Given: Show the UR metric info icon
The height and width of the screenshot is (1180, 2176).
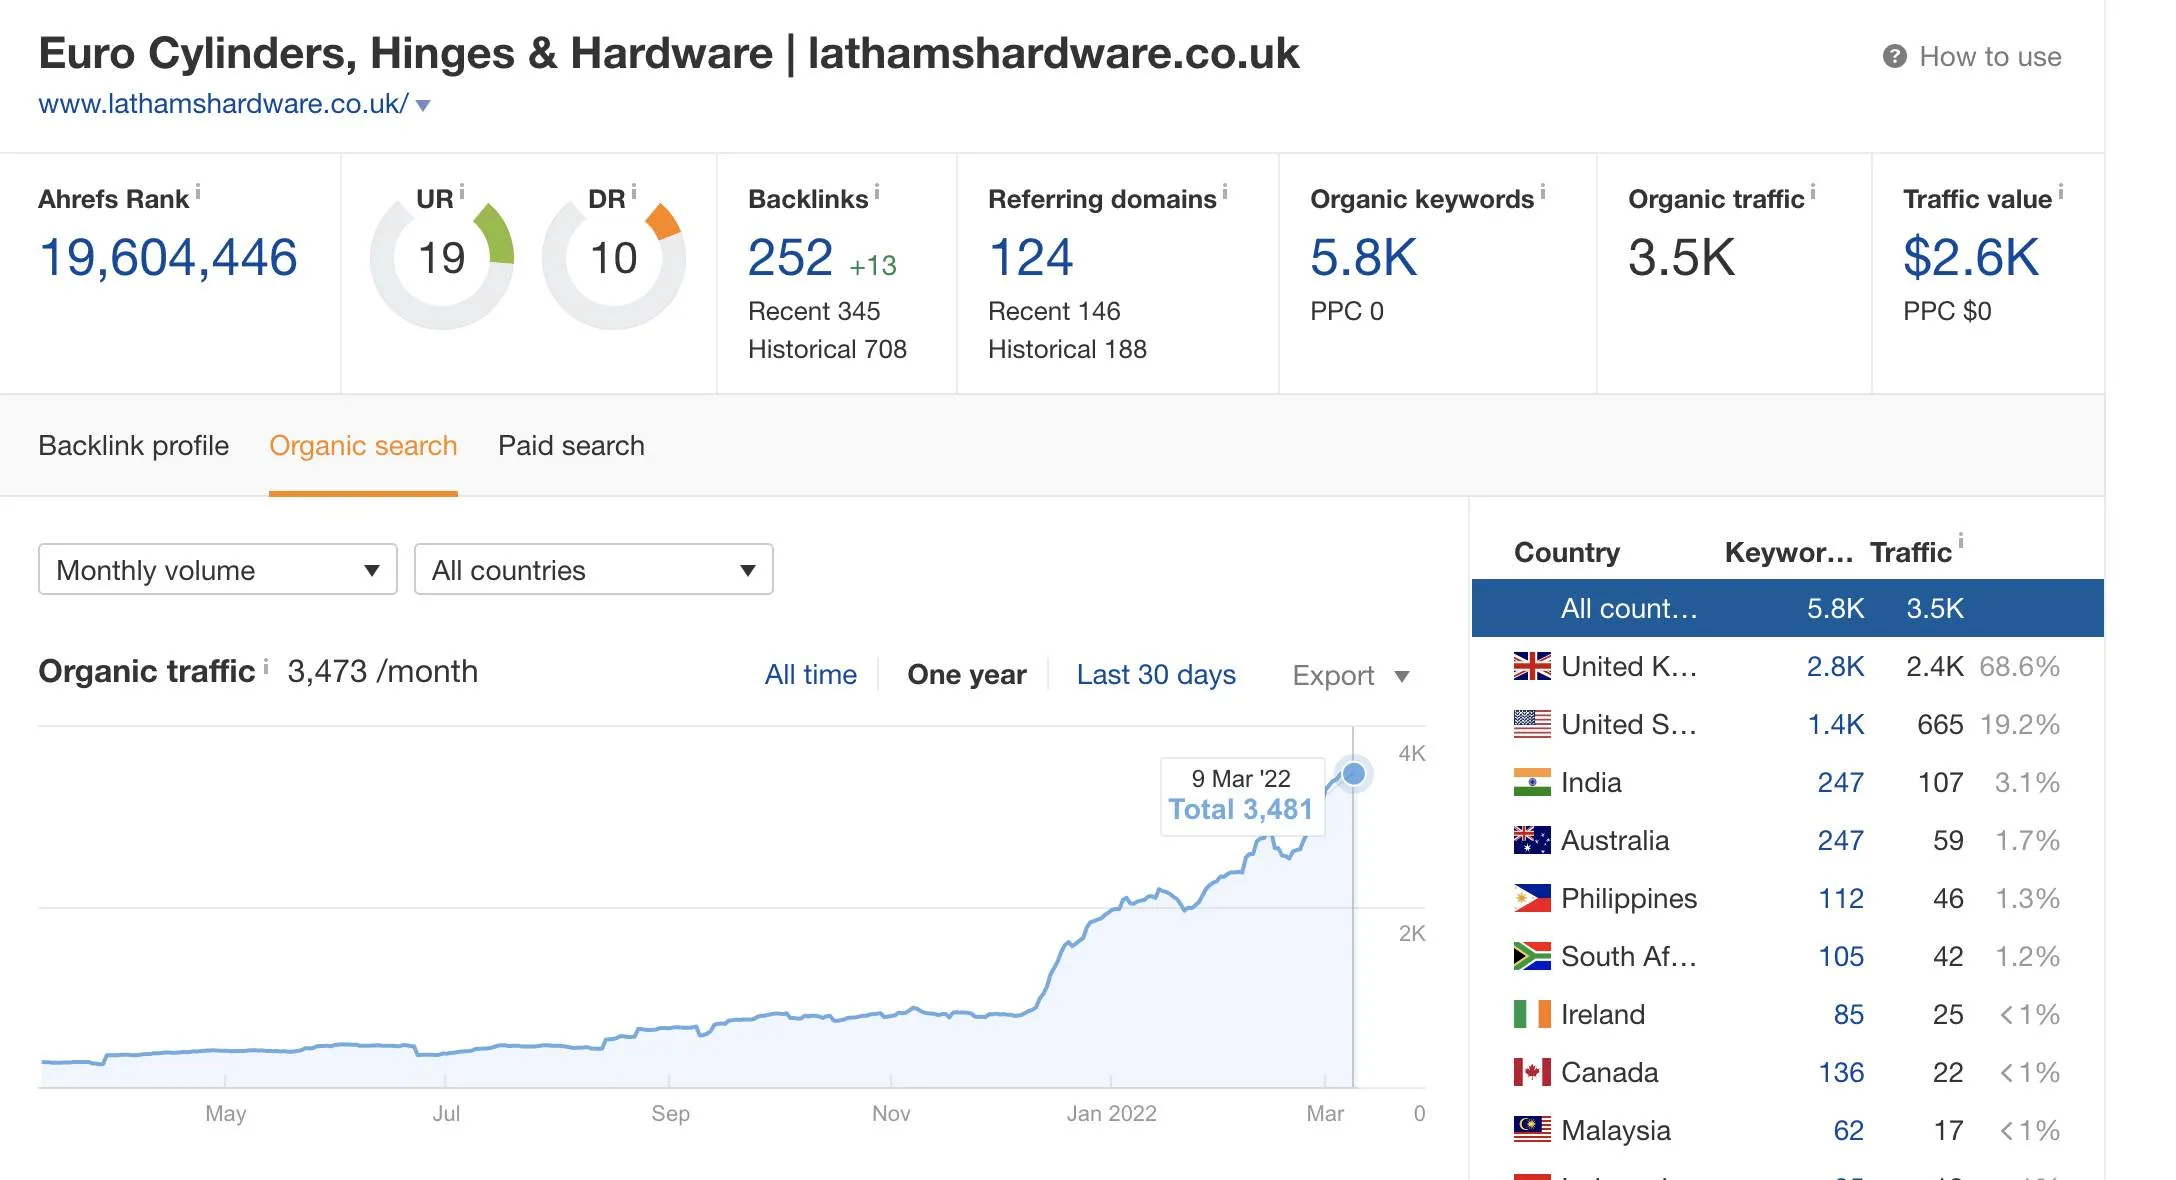Looking at the screenshot, I should (462, 190).
